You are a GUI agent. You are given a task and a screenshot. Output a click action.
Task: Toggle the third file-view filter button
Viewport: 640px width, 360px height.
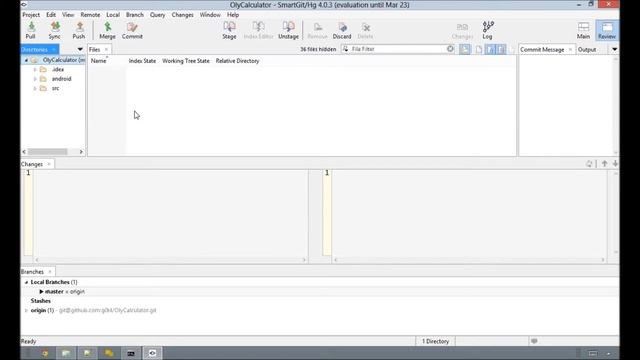click(490, 49)
